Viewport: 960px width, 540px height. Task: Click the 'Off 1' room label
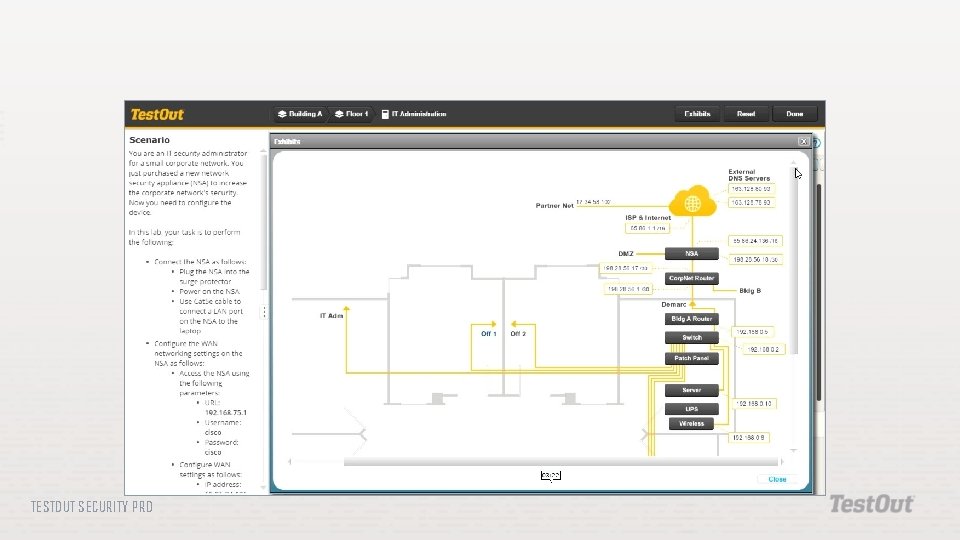489,334
